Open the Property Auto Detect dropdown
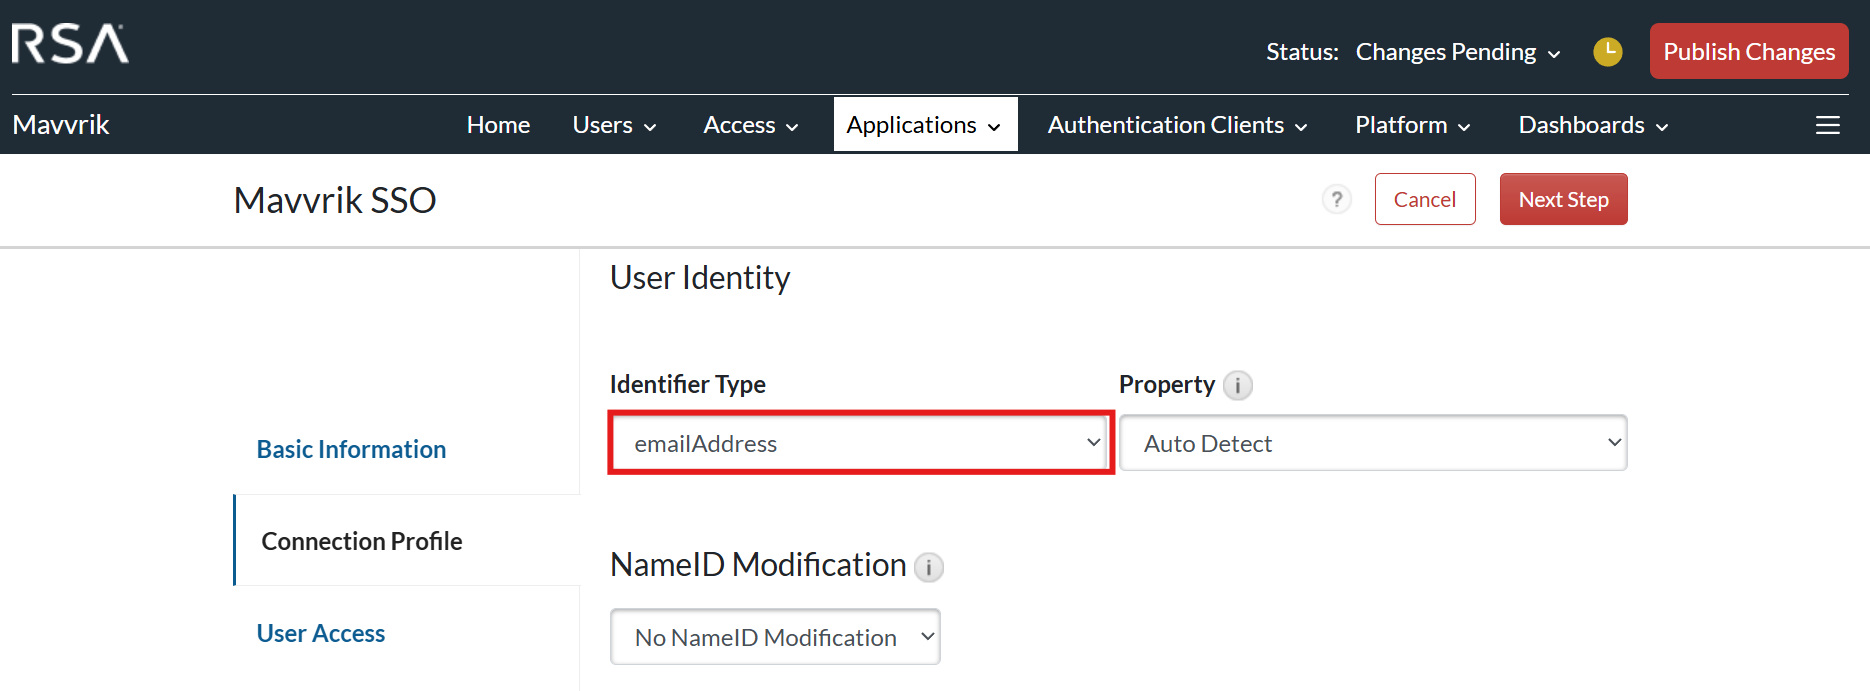This screenshot has height=691, width=1870. click(1372, 443)
